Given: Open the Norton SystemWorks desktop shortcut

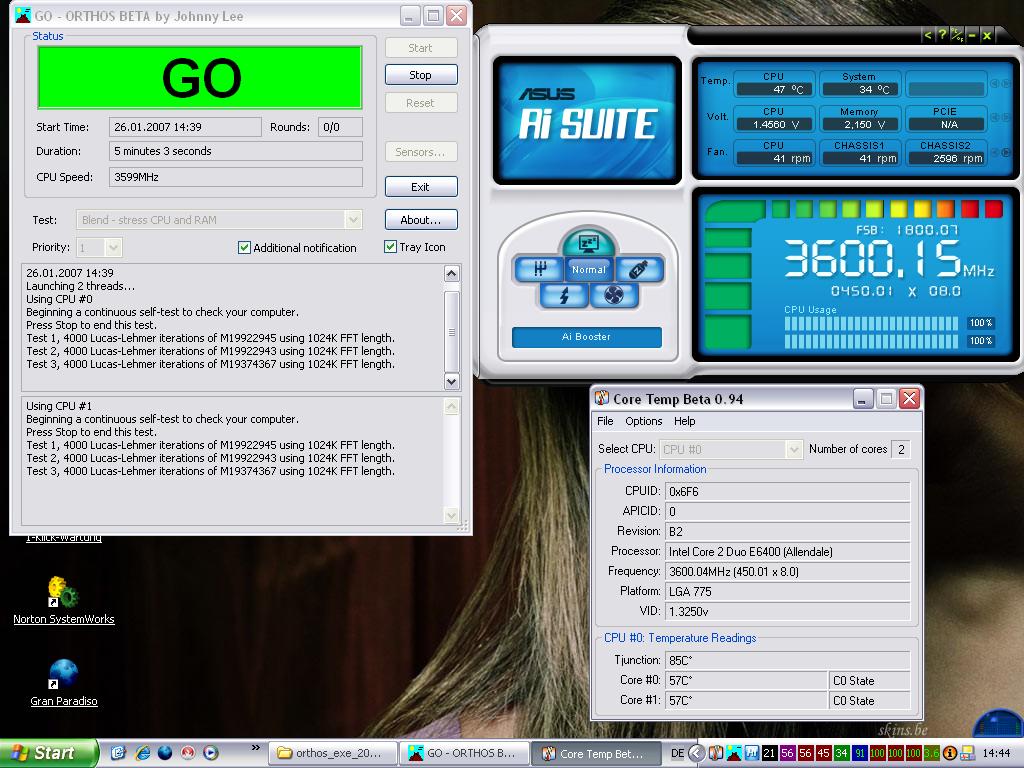Looking at the screenshot, I should click(63, 601).
